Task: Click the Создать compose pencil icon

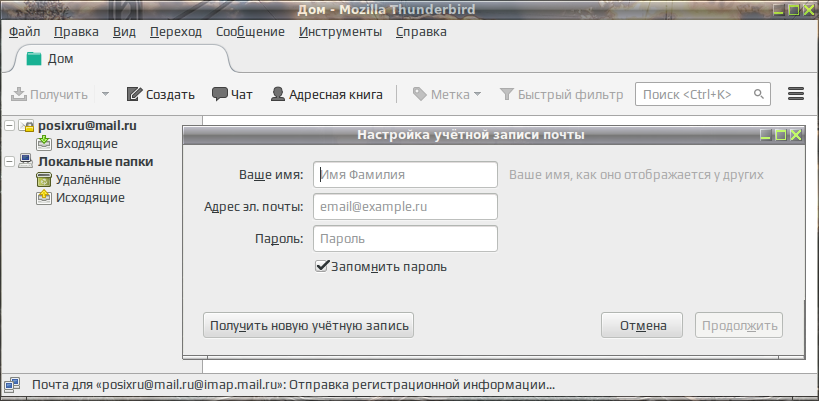Action: [134, 95]
